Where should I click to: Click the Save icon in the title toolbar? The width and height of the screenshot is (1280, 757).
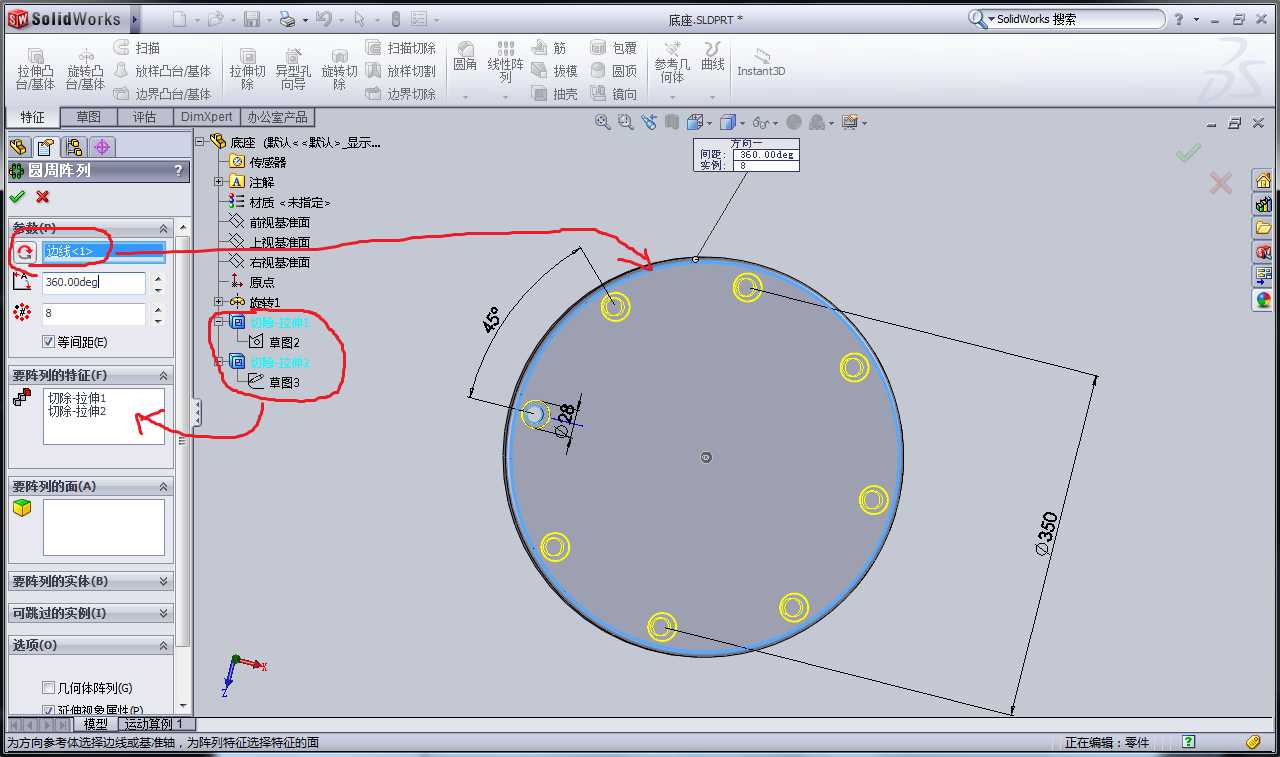tap(252, 19)
